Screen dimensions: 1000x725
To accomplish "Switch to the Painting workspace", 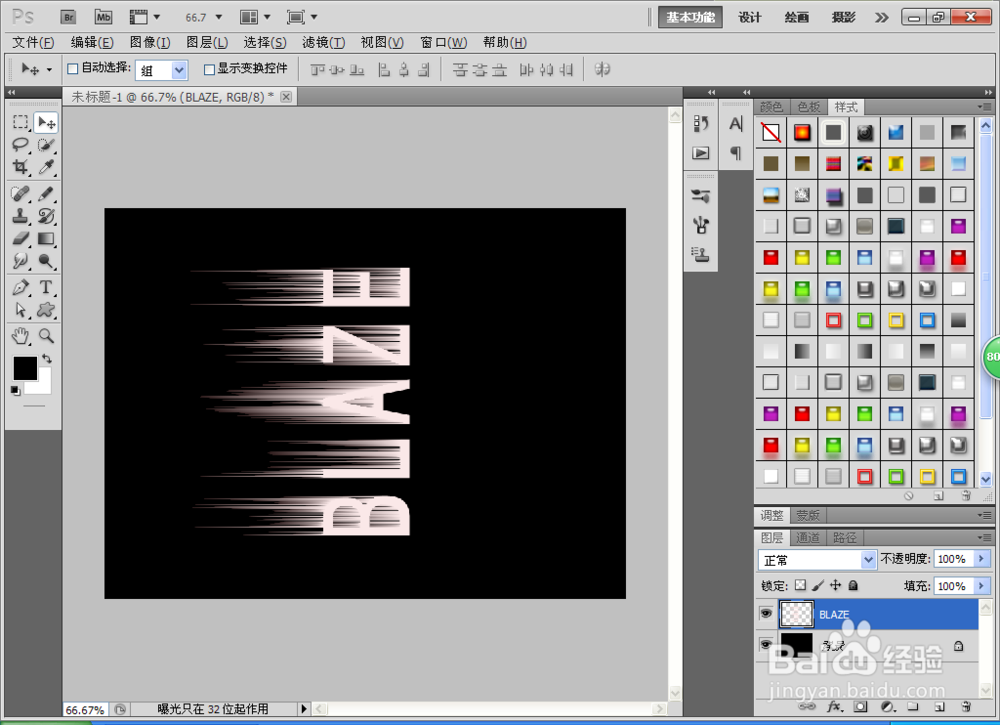I will pyautogui.click(x=797, y=17).
